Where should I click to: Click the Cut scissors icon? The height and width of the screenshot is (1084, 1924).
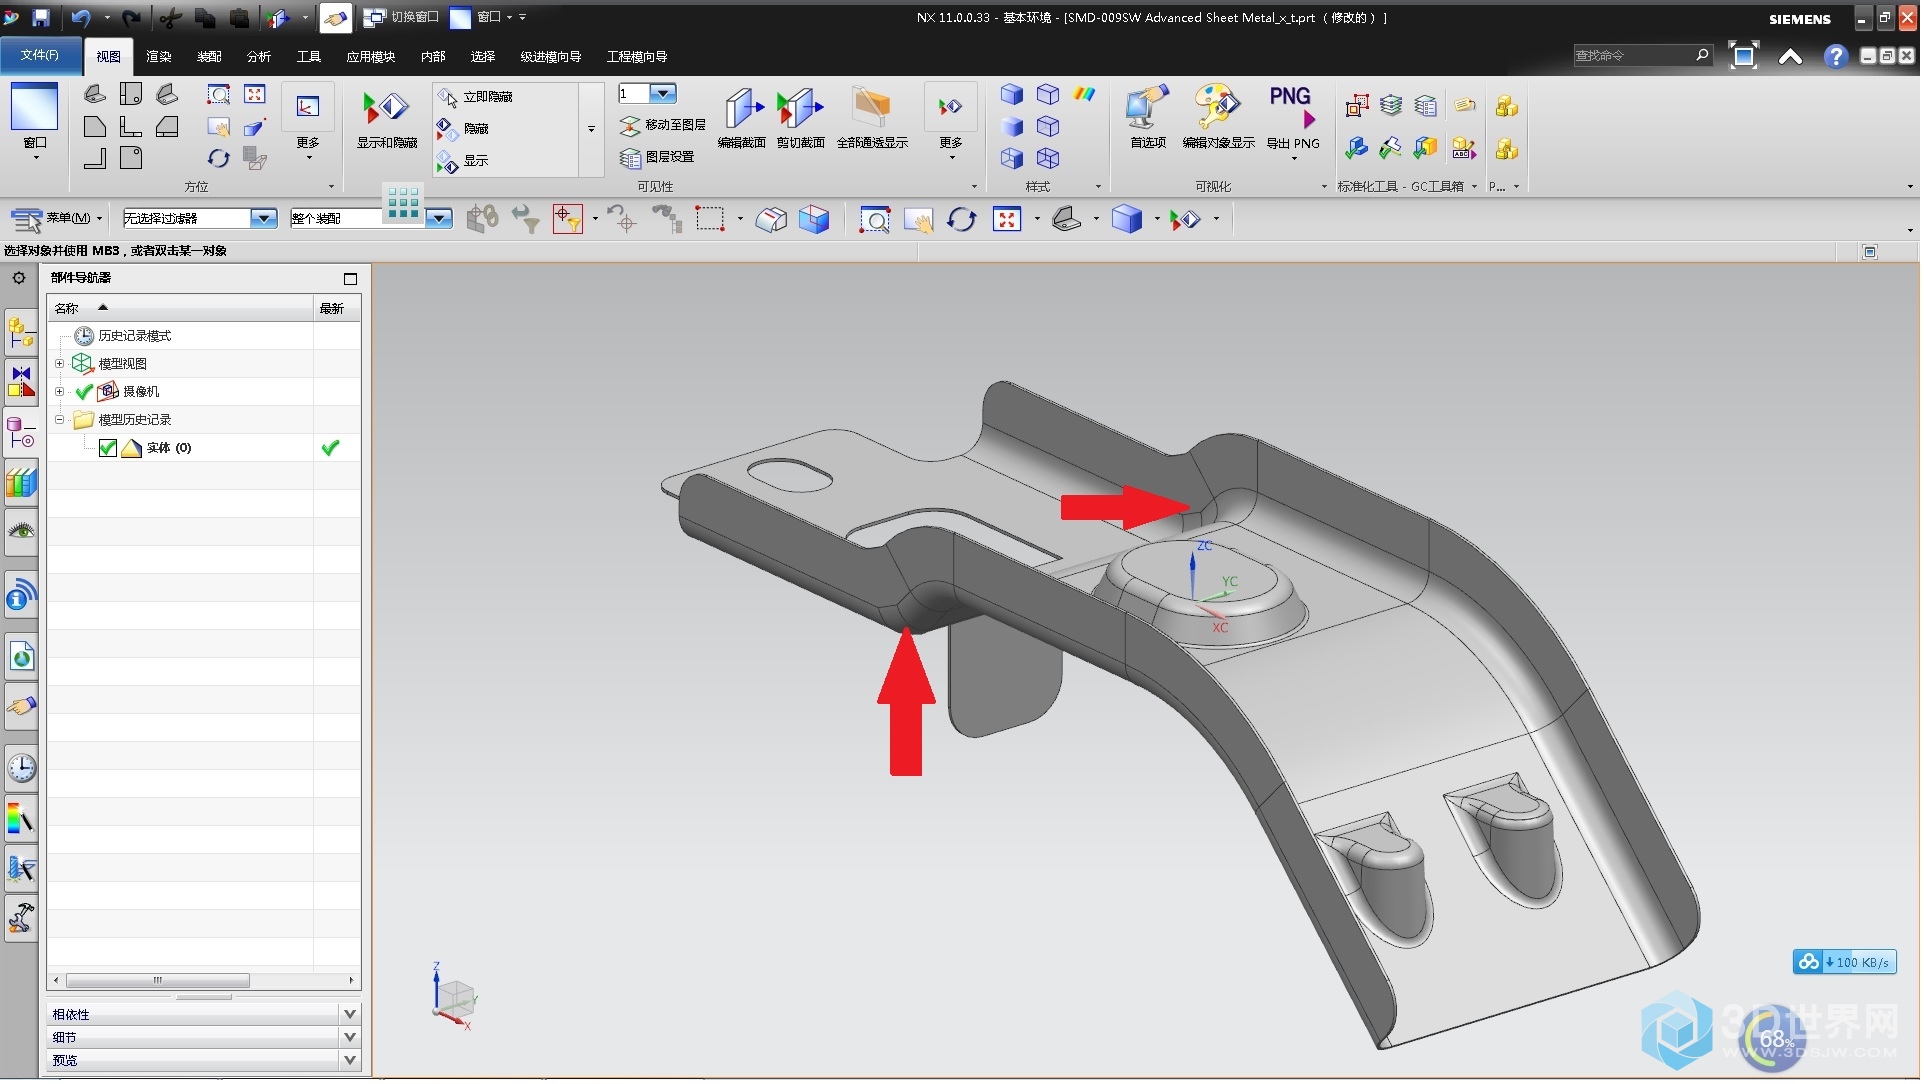pos(170,18)
